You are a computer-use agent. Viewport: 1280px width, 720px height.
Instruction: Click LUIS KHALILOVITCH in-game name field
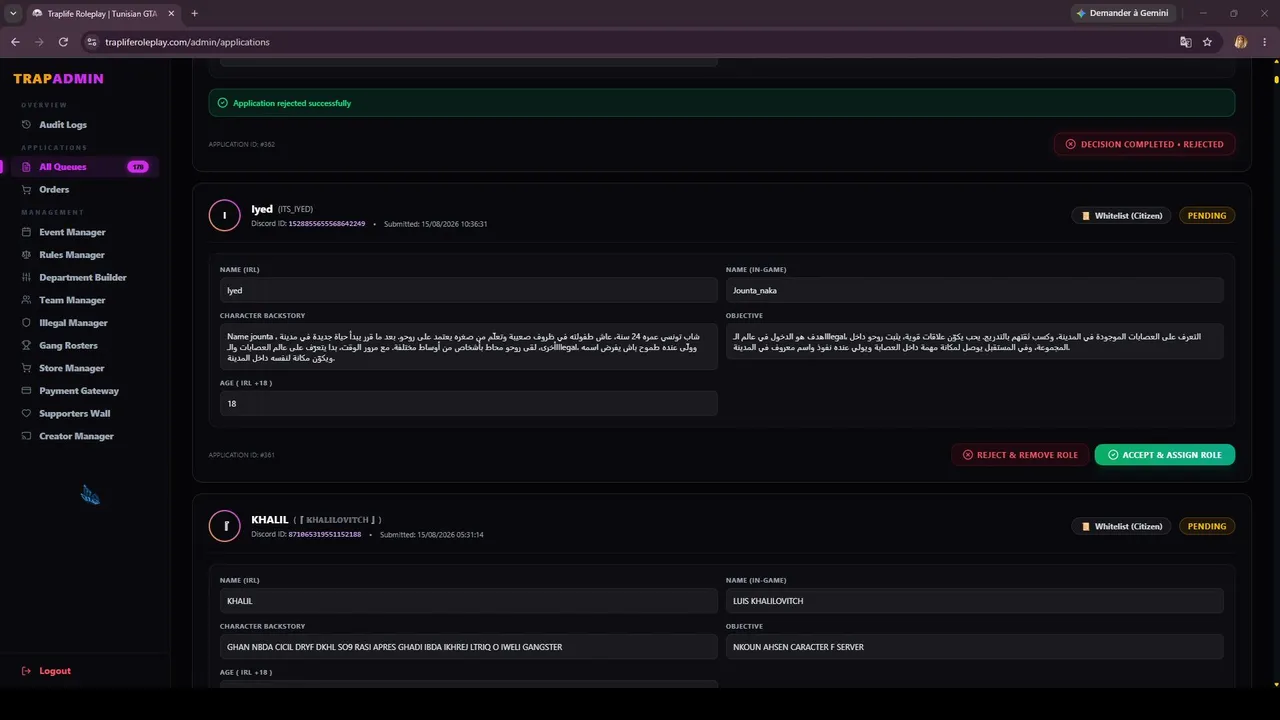coord(974,601)
